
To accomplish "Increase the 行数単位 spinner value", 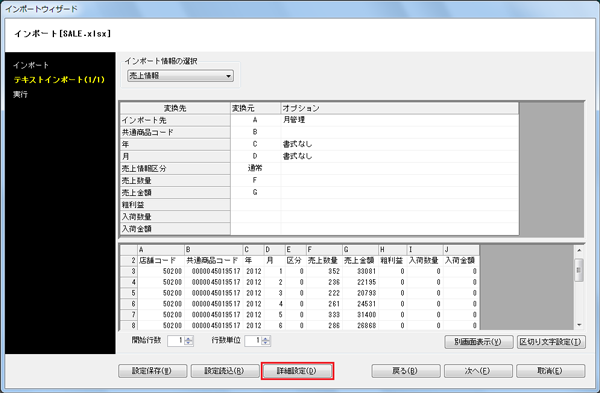I will pos(266,338).
